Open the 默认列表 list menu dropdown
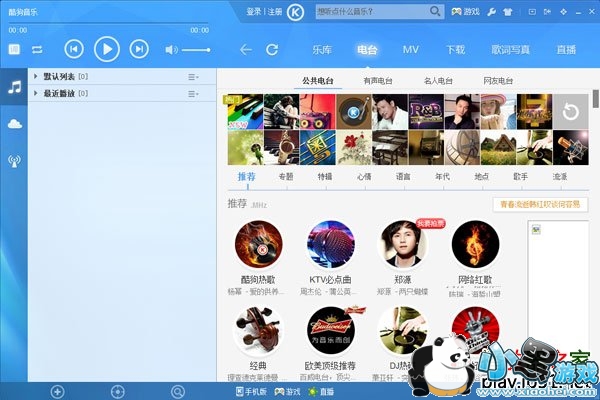Screen dimensions: 600x400 coord(193,77)
